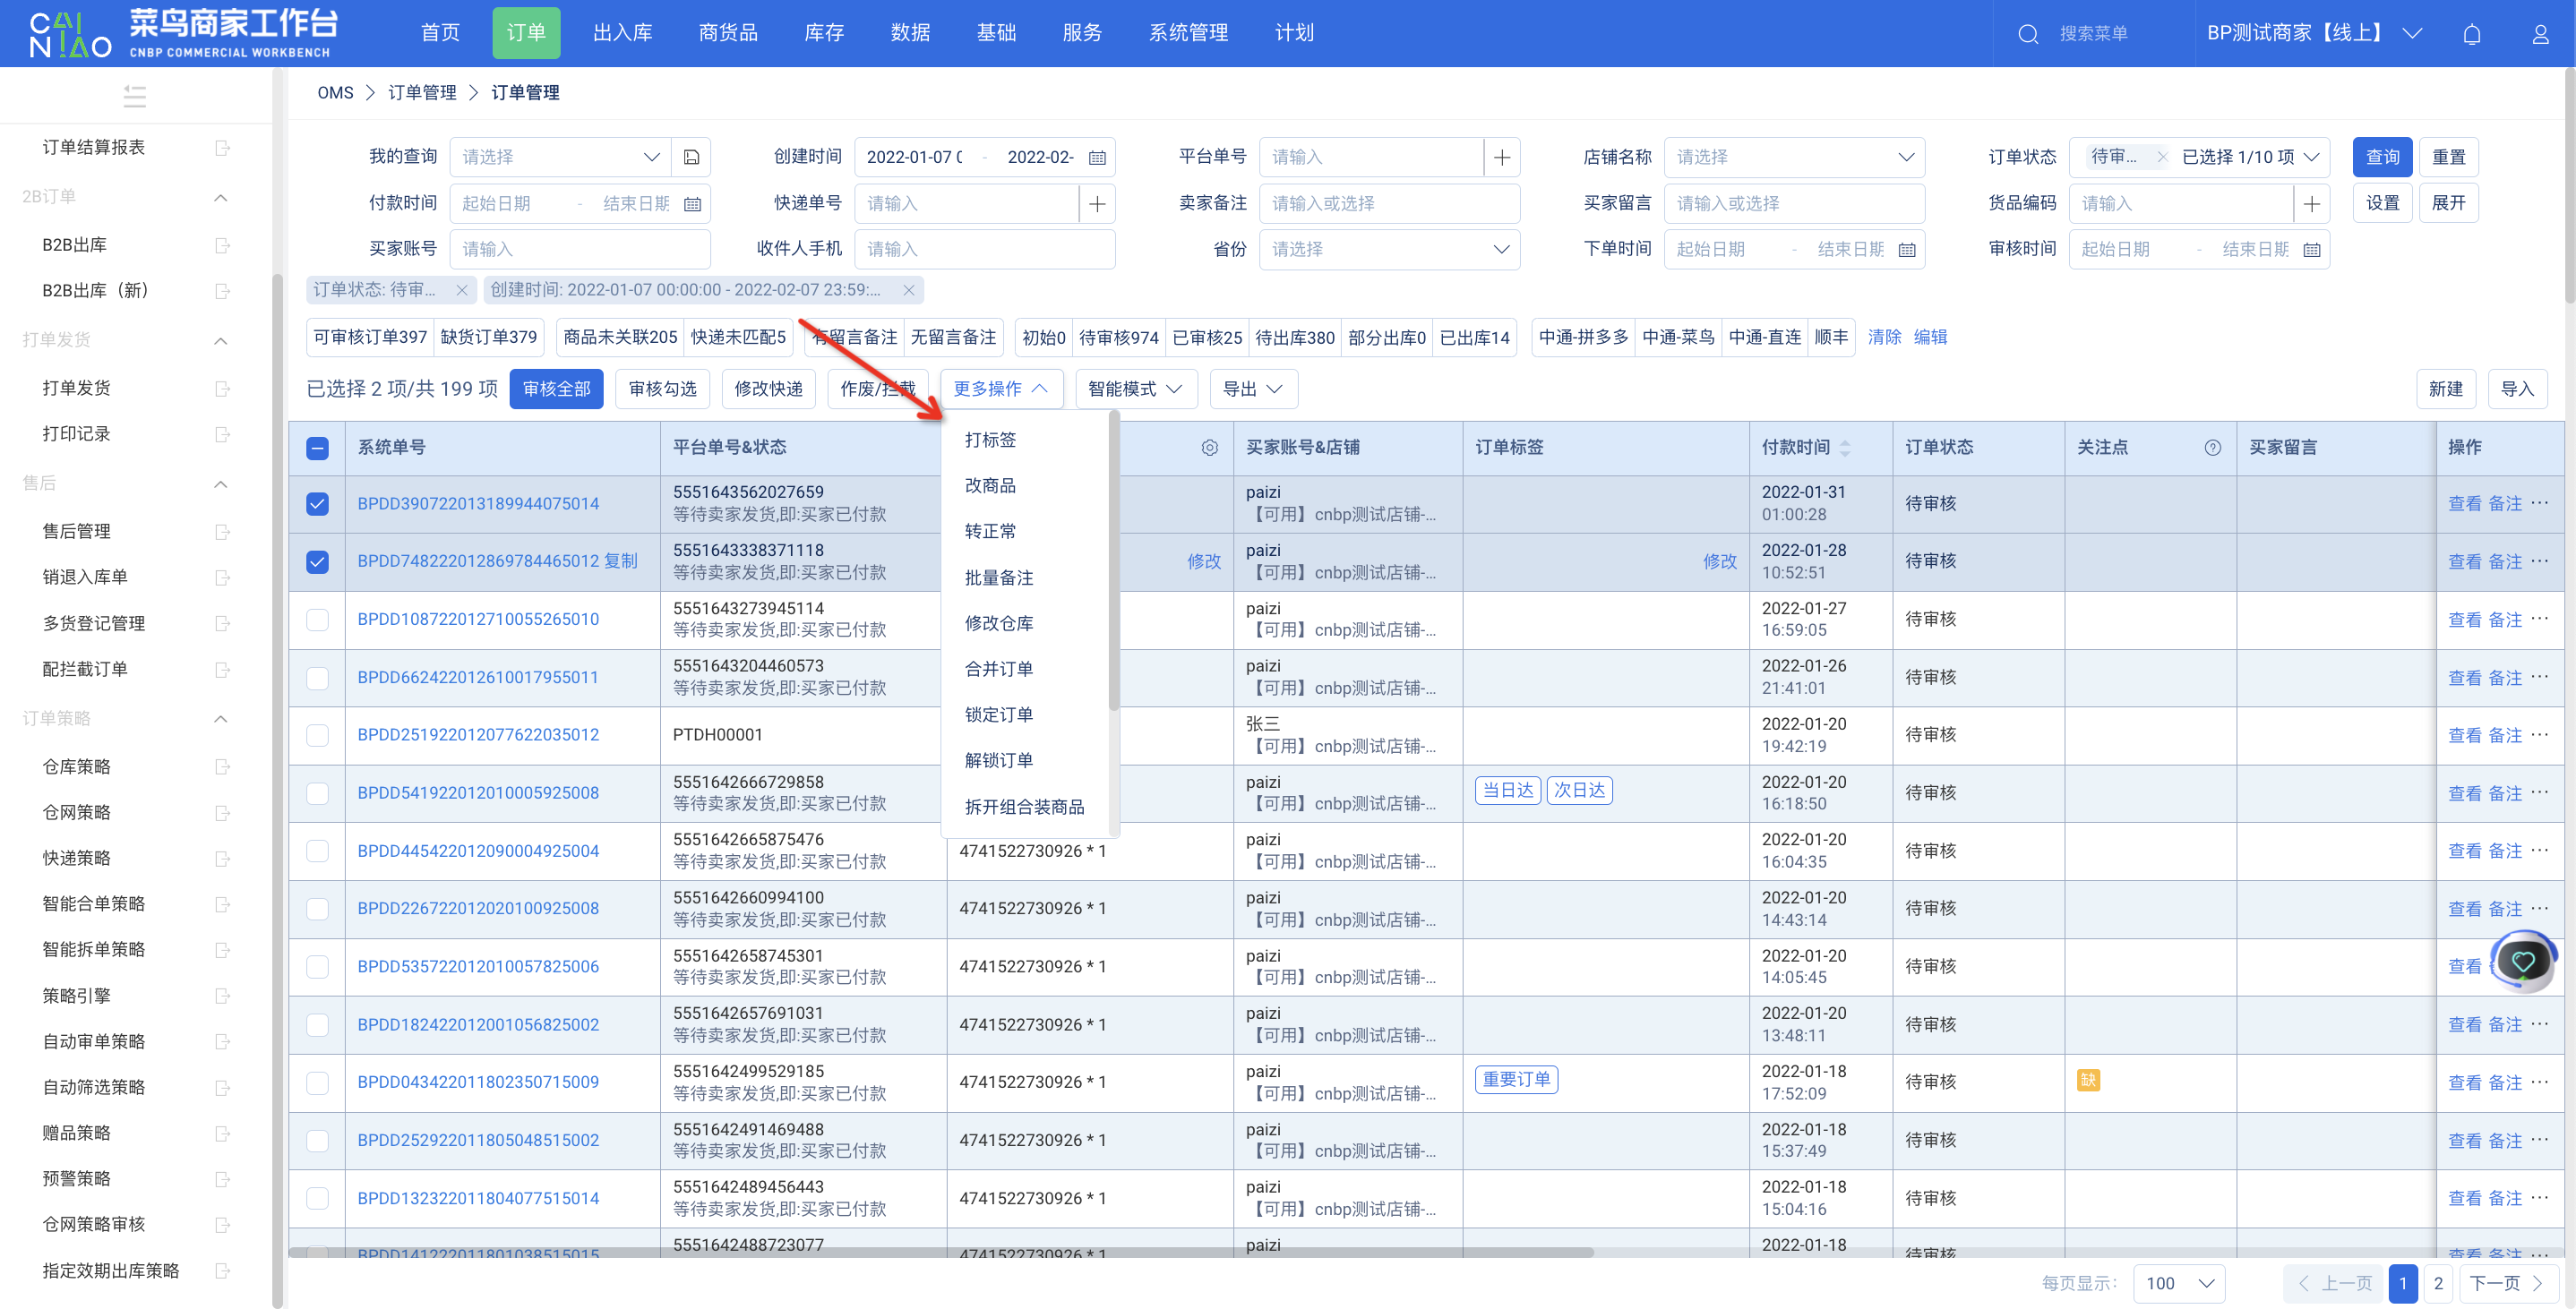Open the 店铺名称 dropdown
The width and height of the screenshot is (2576, 1309).
click(1794, 157)
